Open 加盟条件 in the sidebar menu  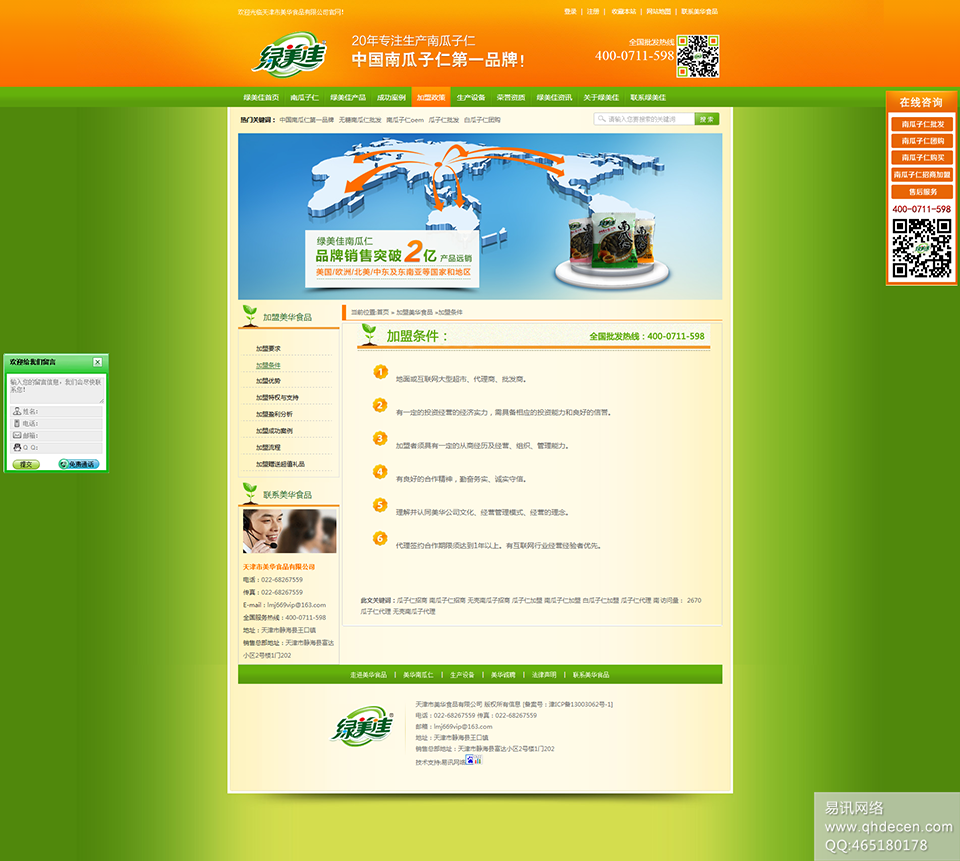268,365
